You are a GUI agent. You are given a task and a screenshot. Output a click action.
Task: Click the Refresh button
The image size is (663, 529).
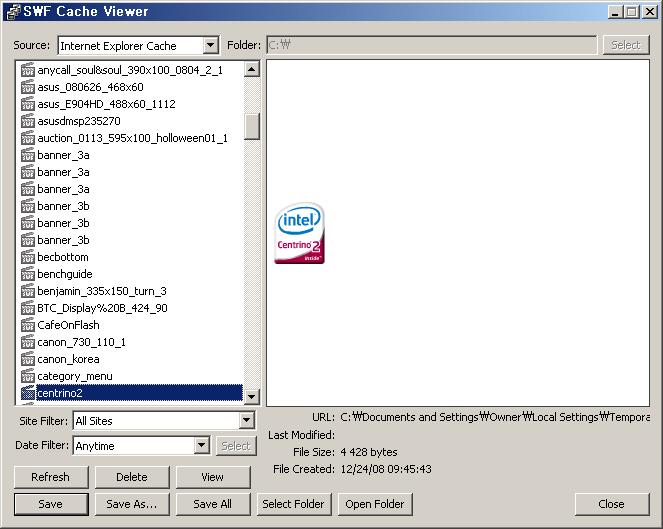(x=51, y=477)
